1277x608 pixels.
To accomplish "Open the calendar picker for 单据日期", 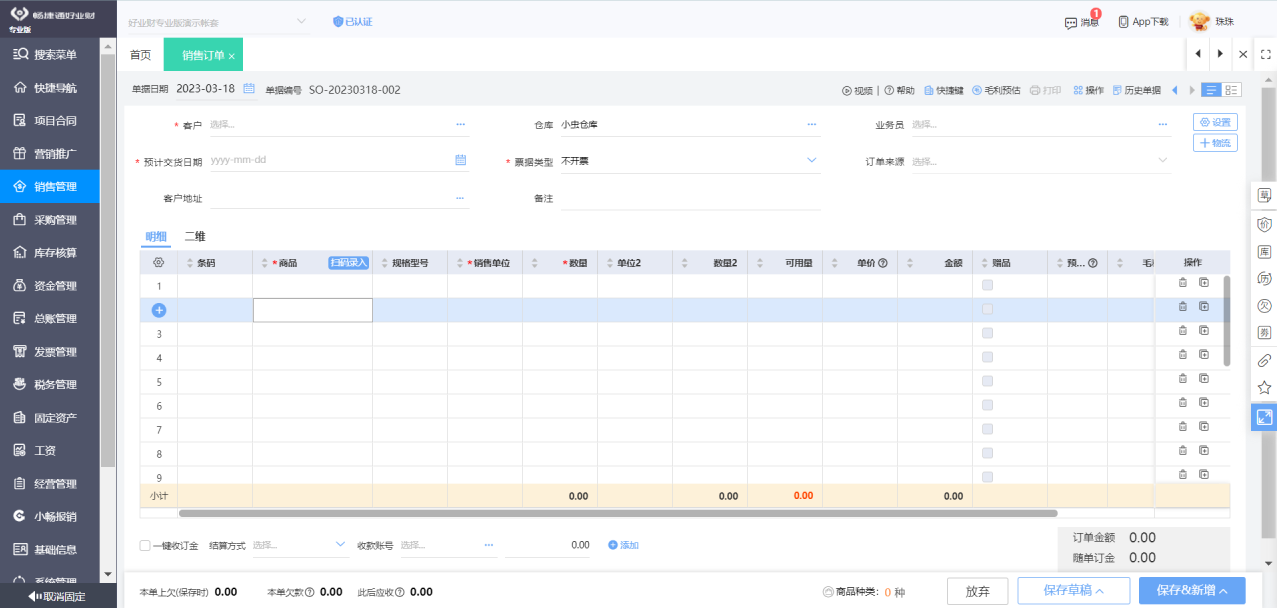I will coord(249,89).
